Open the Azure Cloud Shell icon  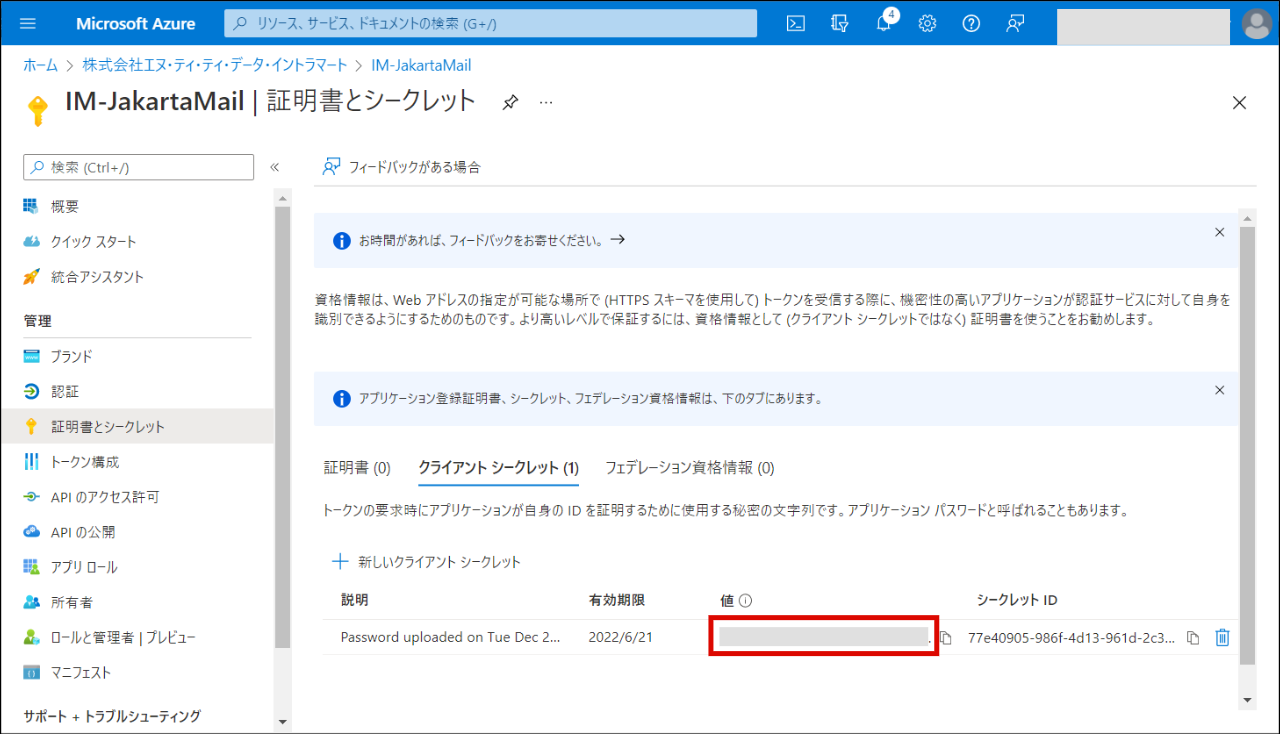coord(796,23)
